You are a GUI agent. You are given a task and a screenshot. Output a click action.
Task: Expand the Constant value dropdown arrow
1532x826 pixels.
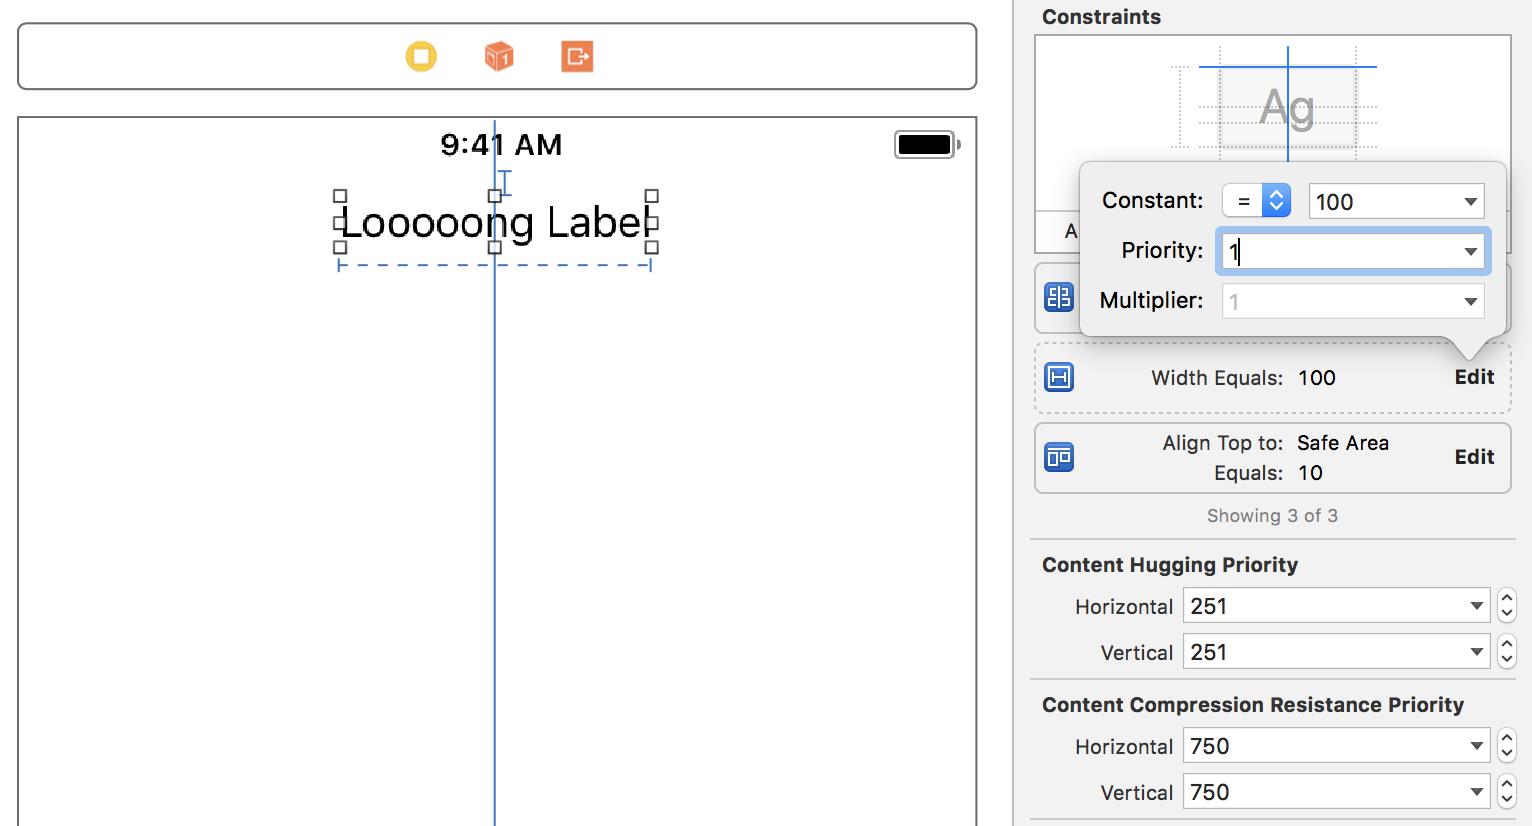click(1470, 201)
